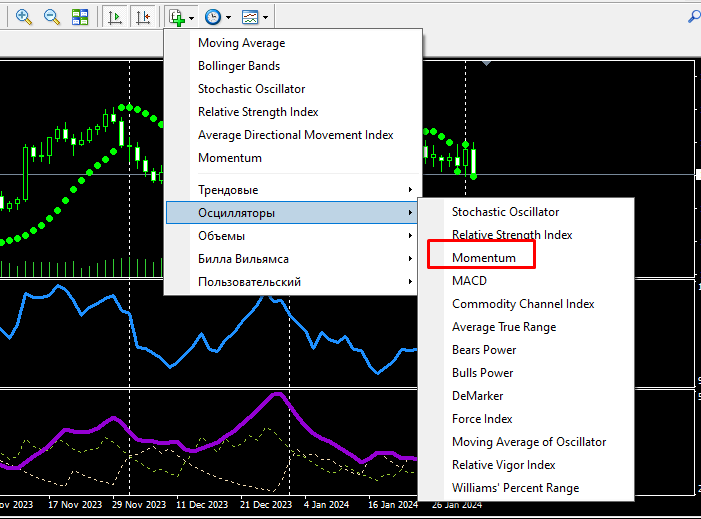Click the 16 Jan 2024 date label
Screen dimensions: 701x519
[393, 505]
